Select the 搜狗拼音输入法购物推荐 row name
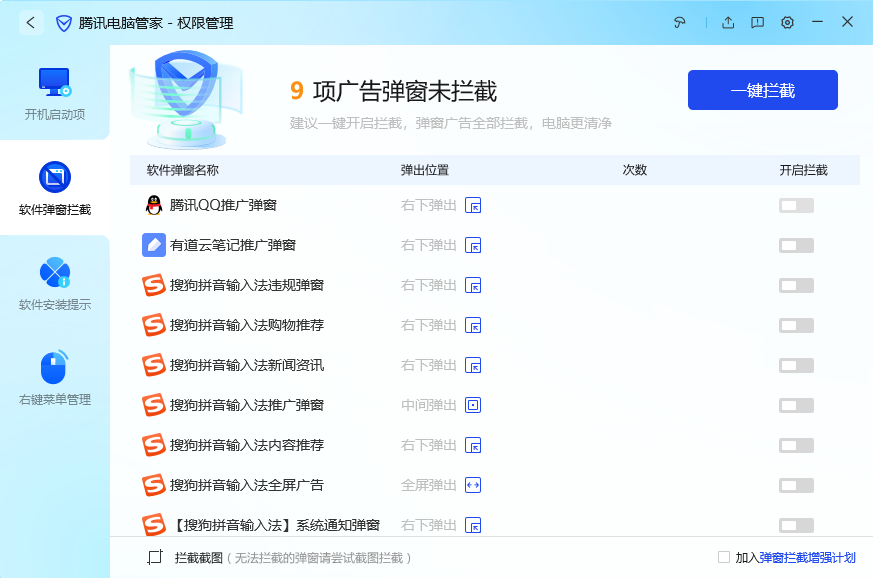The width and height of the screenshot is (873, 578). (x=247, y=325)
